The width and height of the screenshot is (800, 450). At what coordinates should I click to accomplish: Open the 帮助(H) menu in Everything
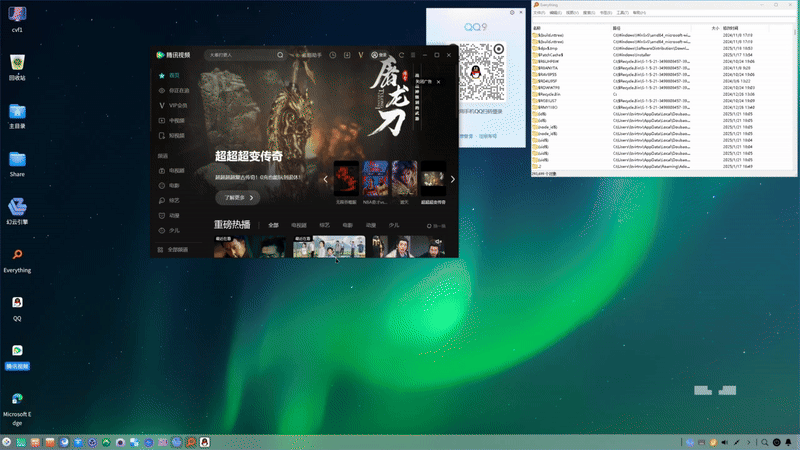point(639,13)
